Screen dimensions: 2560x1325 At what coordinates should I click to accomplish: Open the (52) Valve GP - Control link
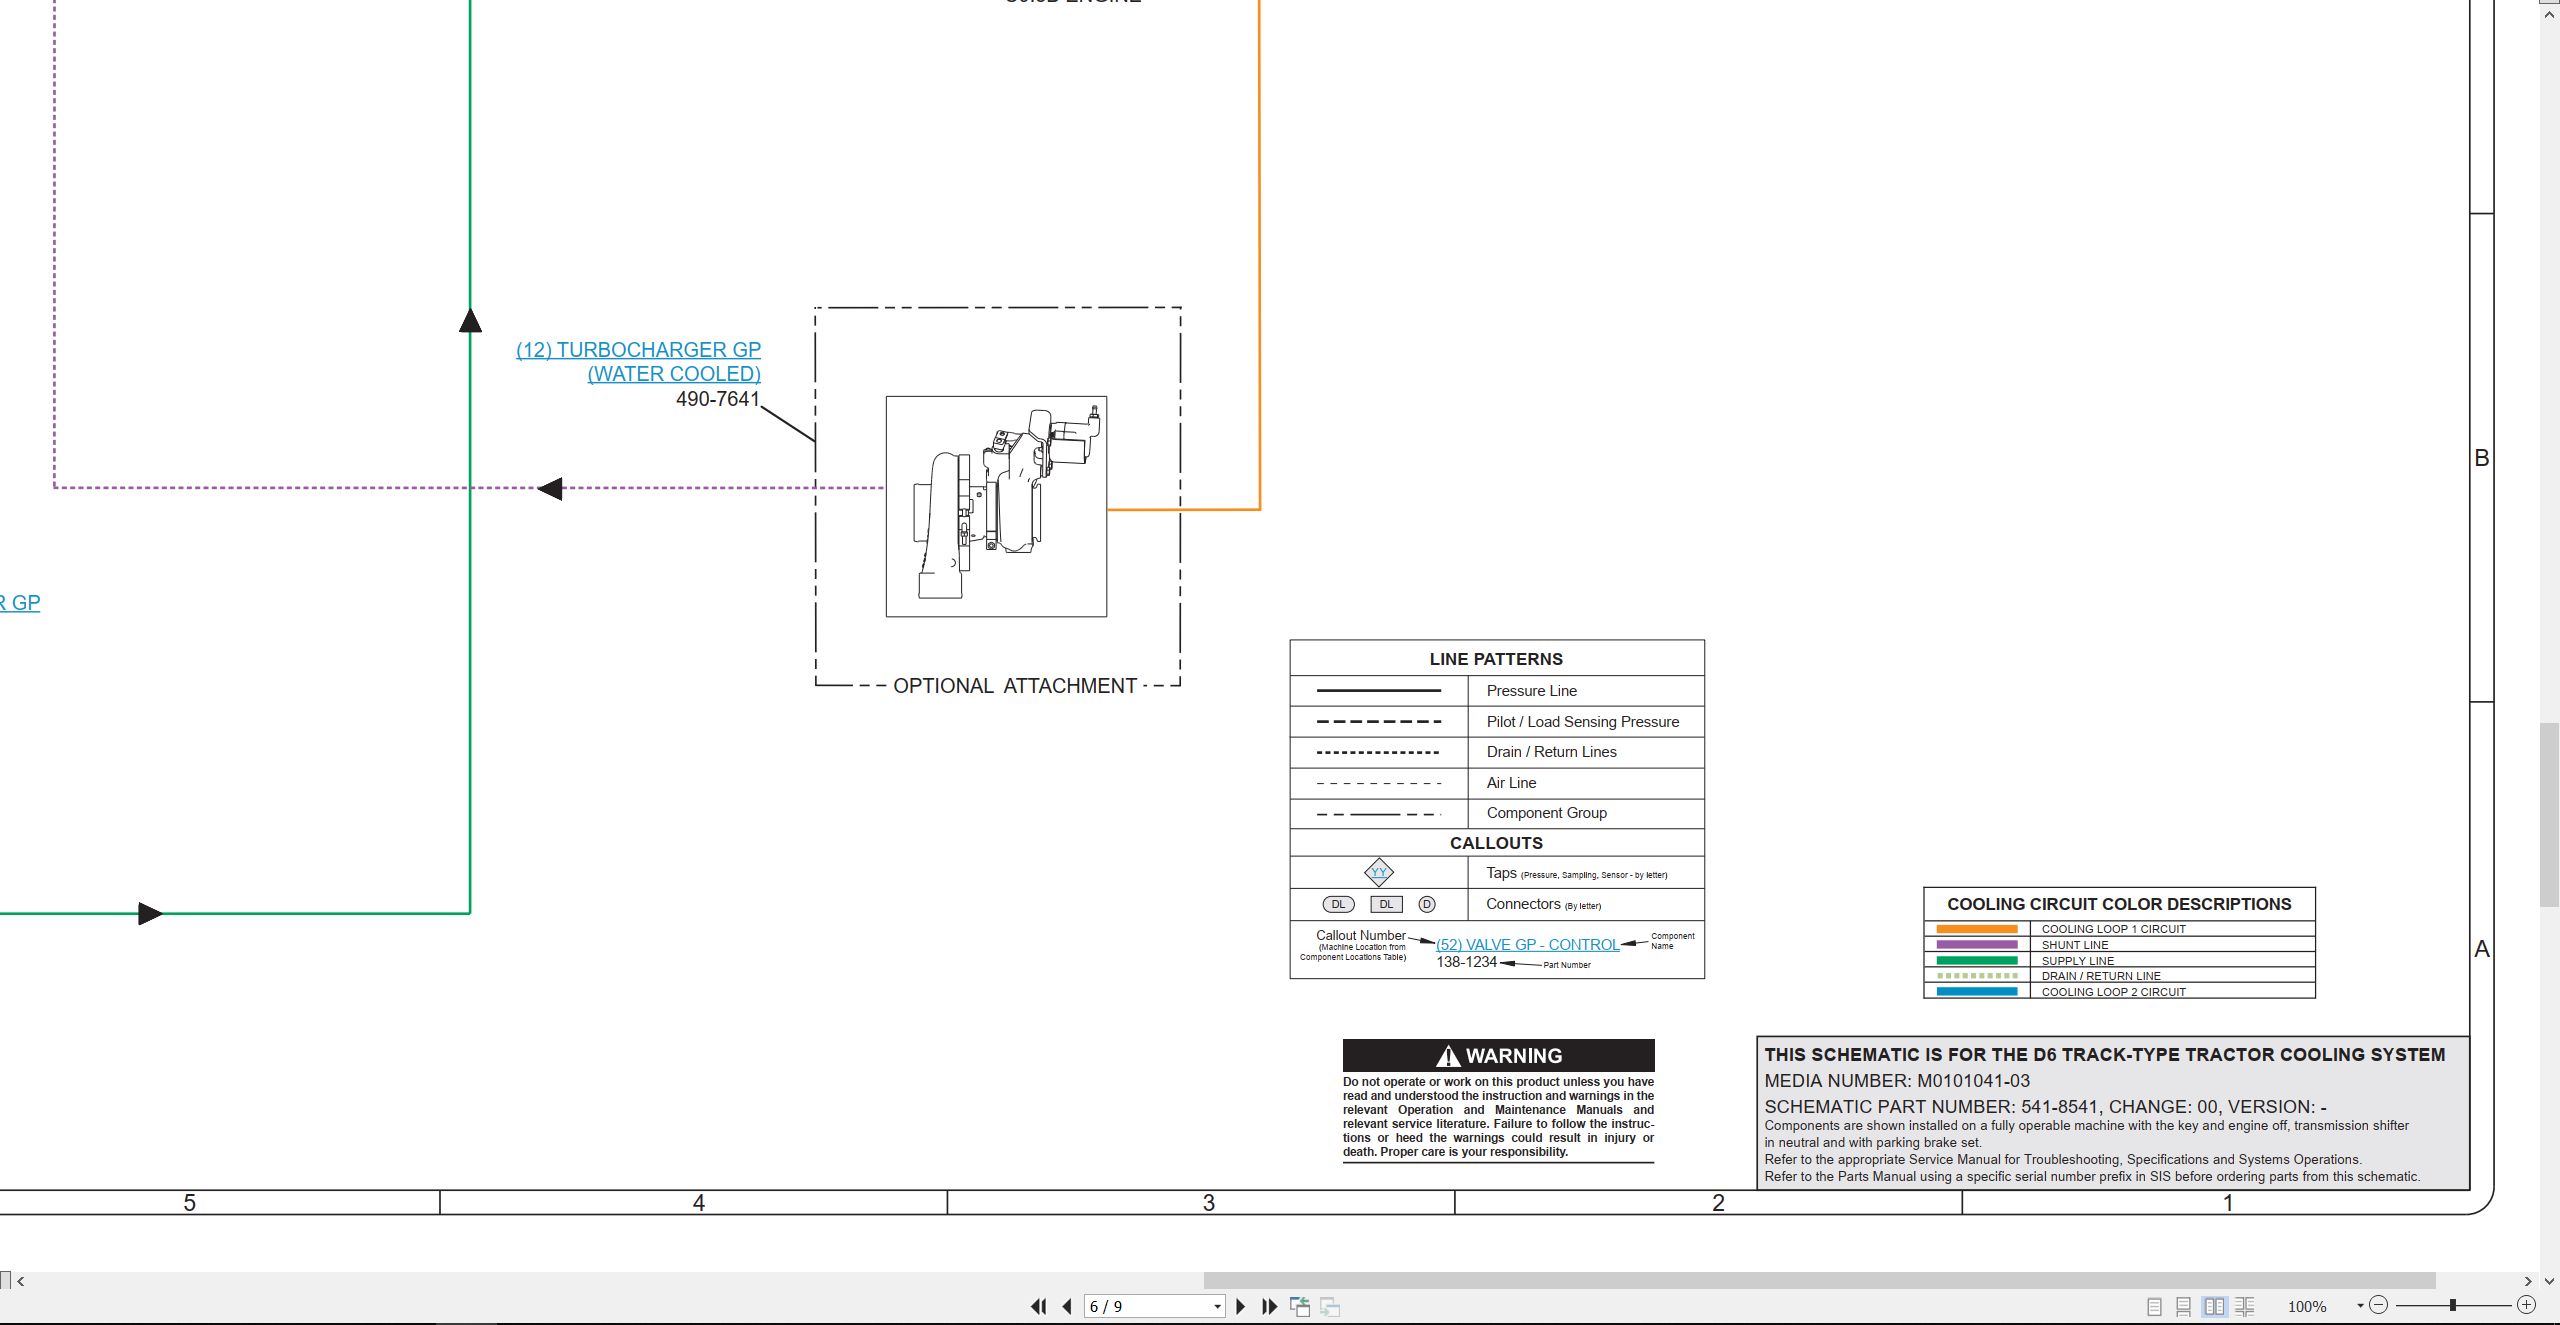click(1527, 945)
